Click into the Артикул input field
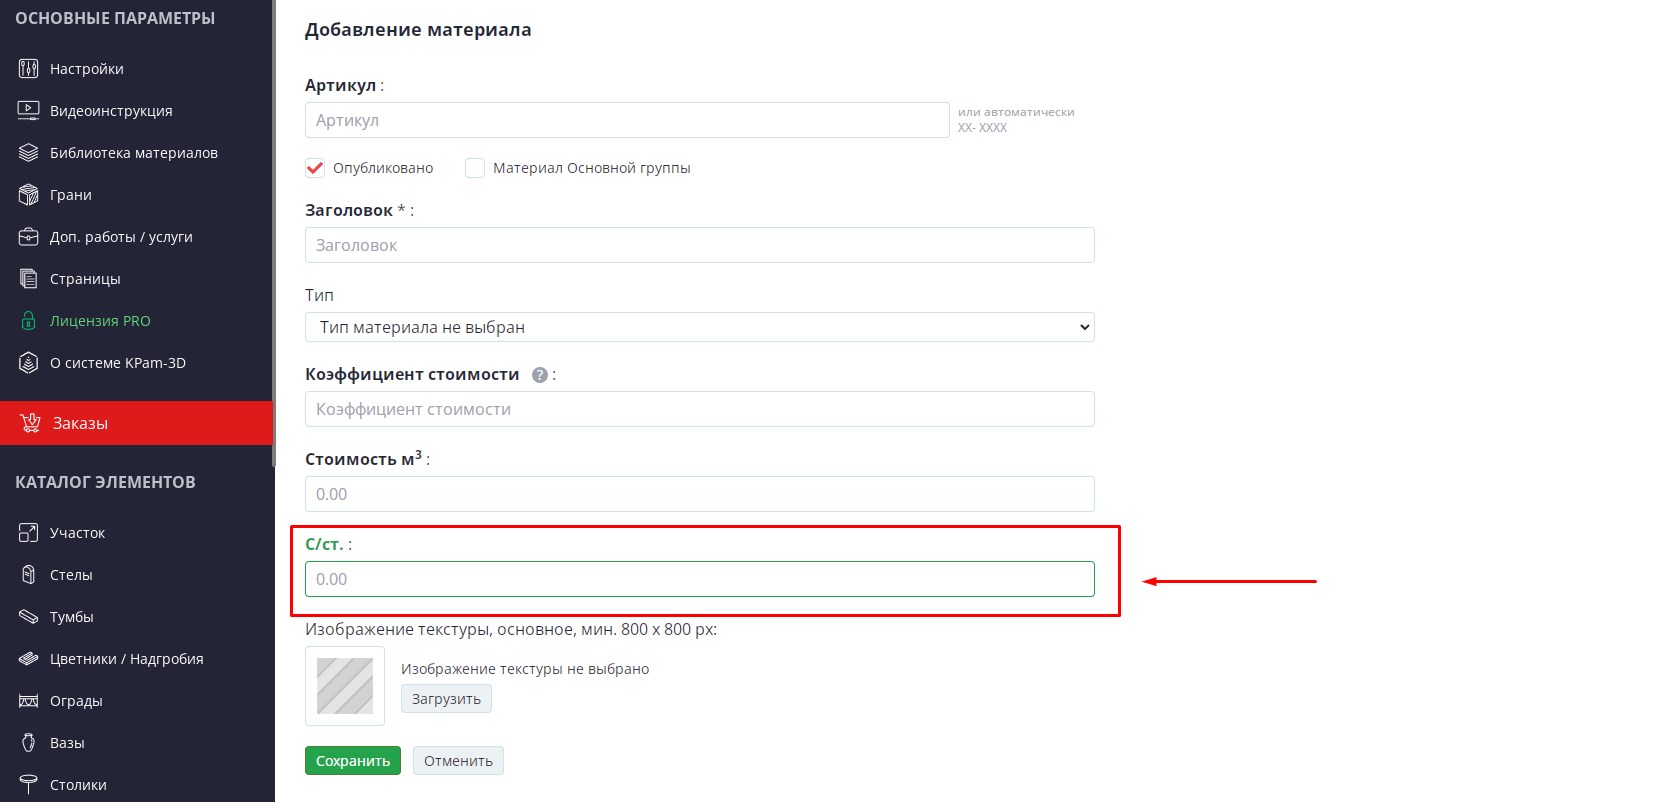1676x802 pixels. (627, 120)
